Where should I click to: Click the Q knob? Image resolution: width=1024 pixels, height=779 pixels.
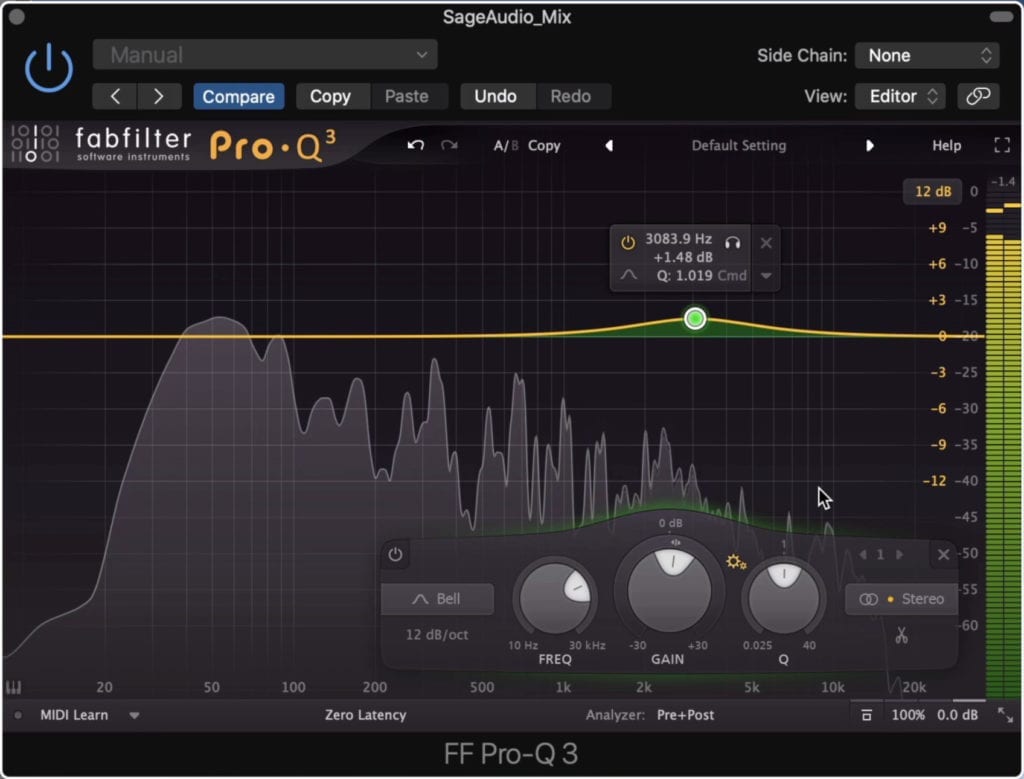(784, 597)
